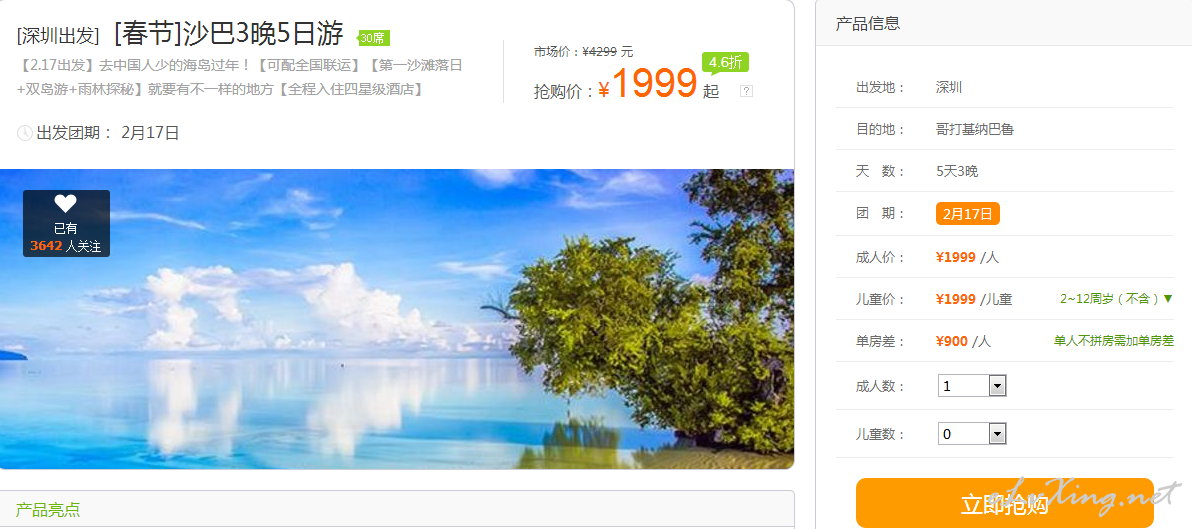This screenshot has width=1192, height=529.
Task: Expand child price note with green triangle
Action: coord(1168,299)
